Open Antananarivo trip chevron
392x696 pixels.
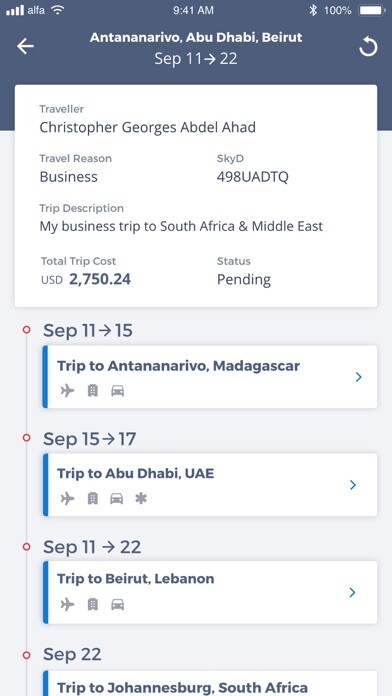click(359, 377)
